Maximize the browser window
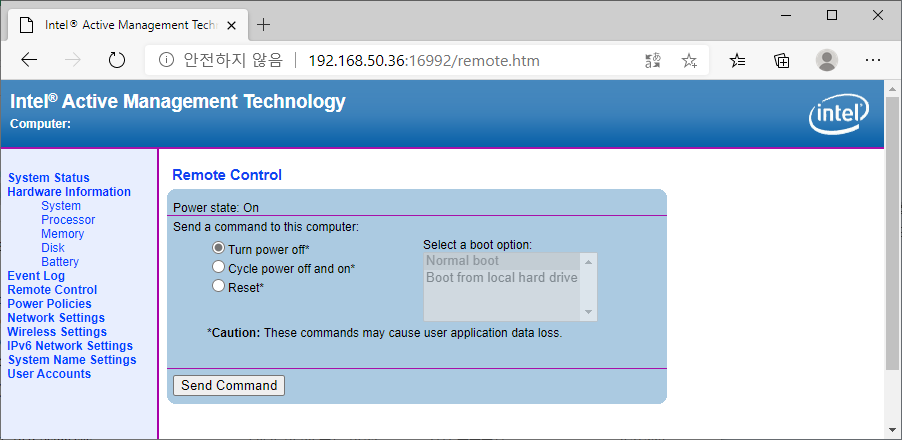 point(832,16)
